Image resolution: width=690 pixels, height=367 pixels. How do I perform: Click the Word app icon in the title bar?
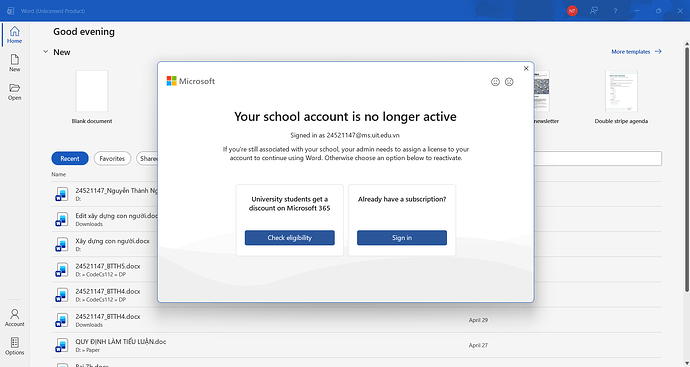(10, 11)
